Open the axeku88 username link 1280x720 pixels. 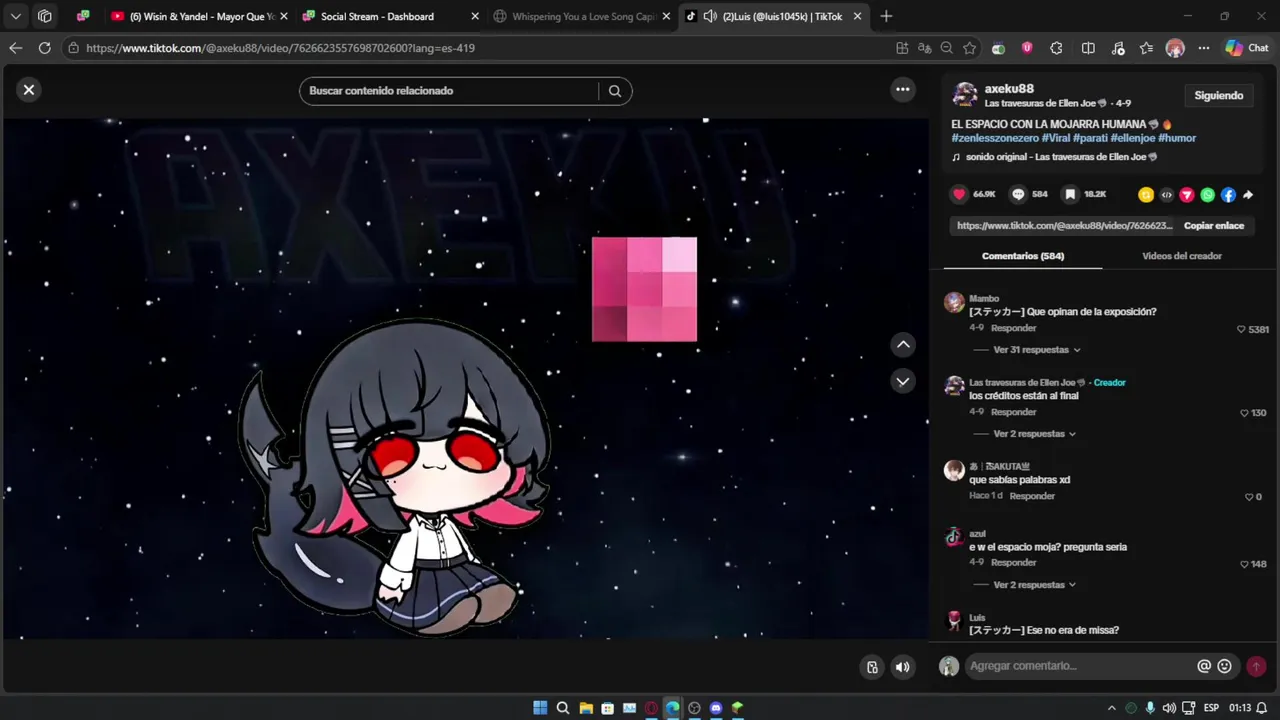(1009, 89)
